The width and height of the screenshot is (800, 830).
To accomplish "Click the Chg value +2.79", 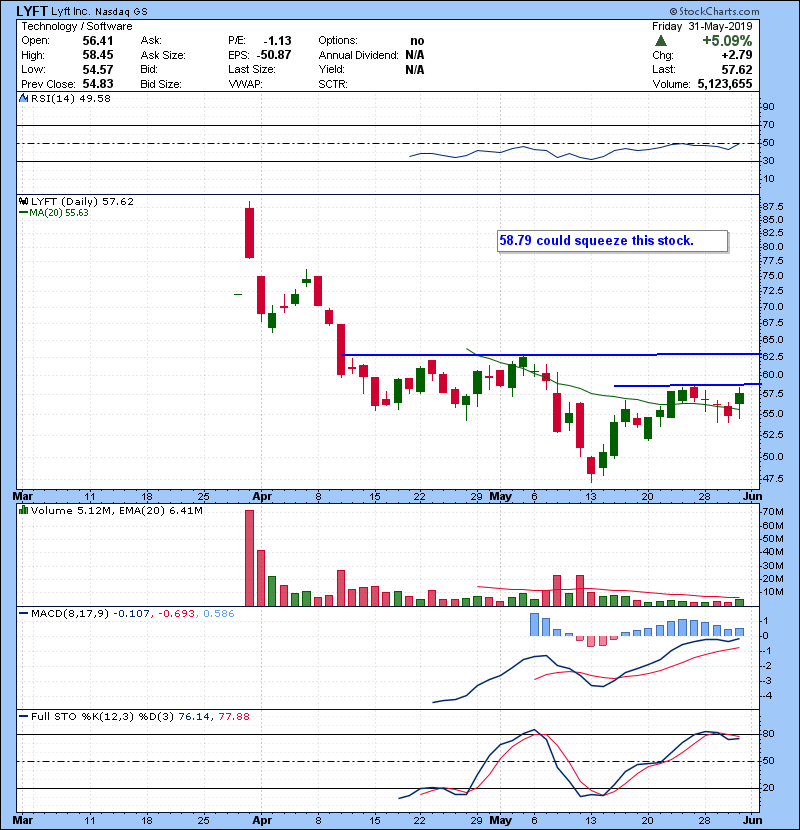I will (x=736, y=55).
